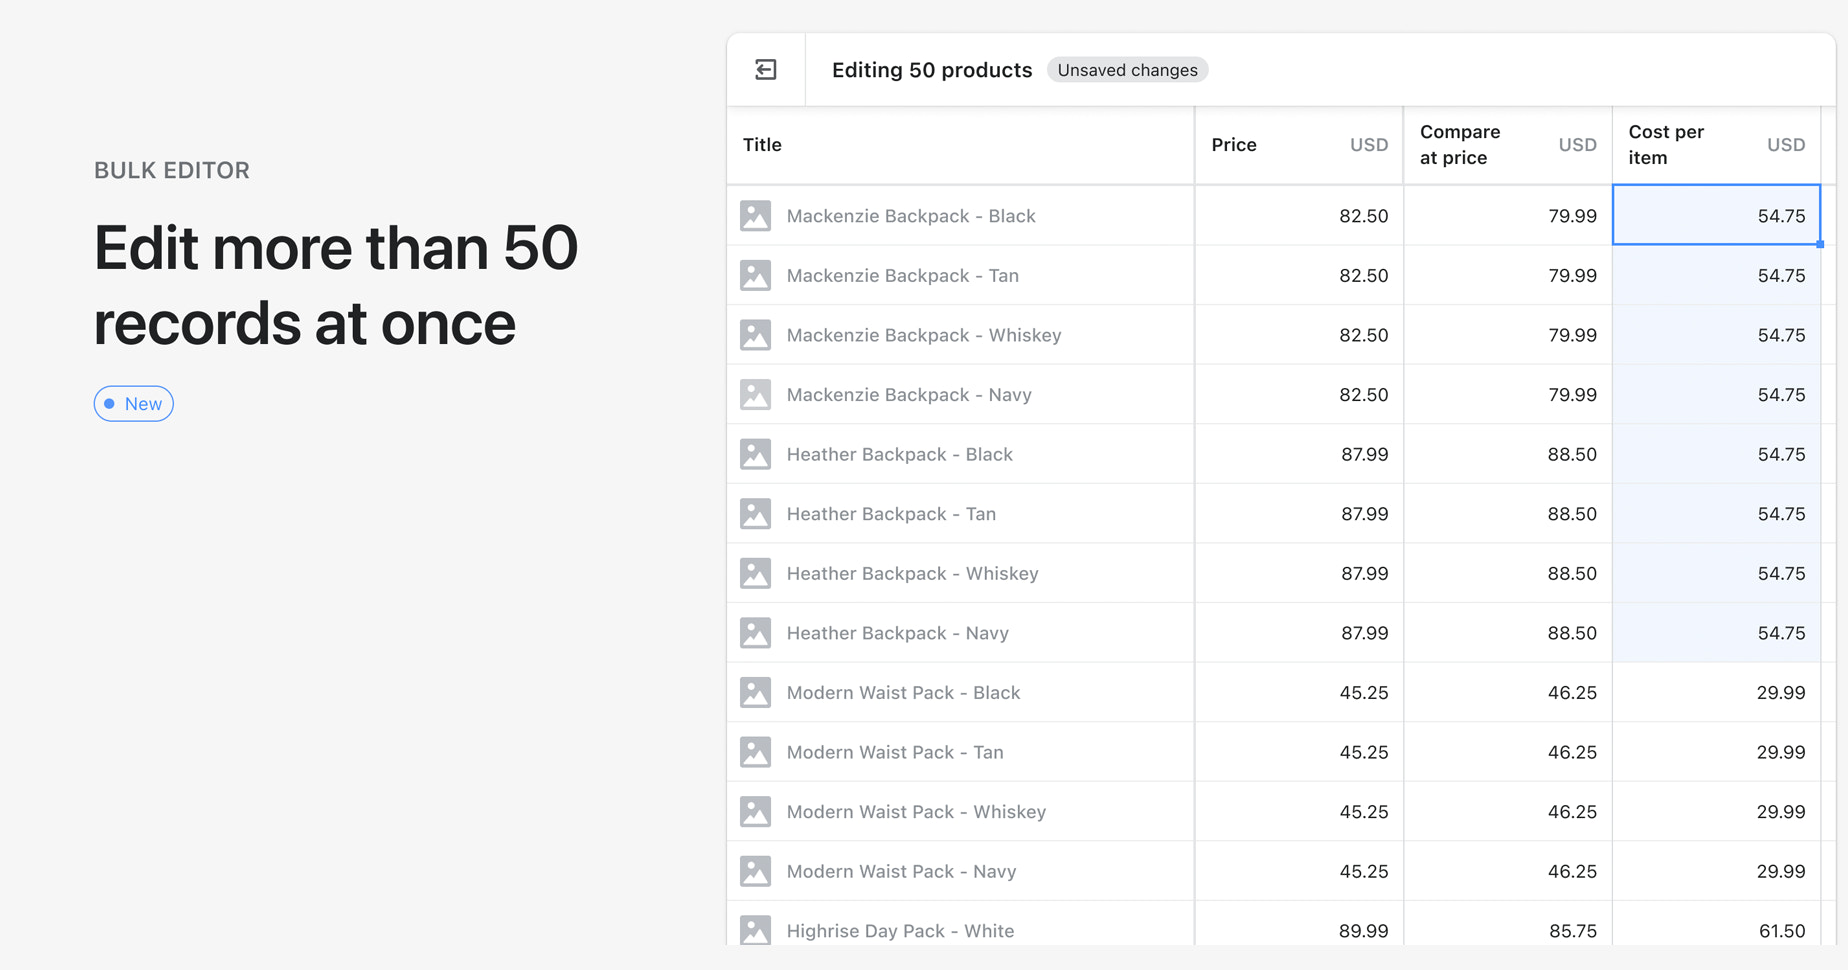Click the Editing 50 products title

pos(931,69)
